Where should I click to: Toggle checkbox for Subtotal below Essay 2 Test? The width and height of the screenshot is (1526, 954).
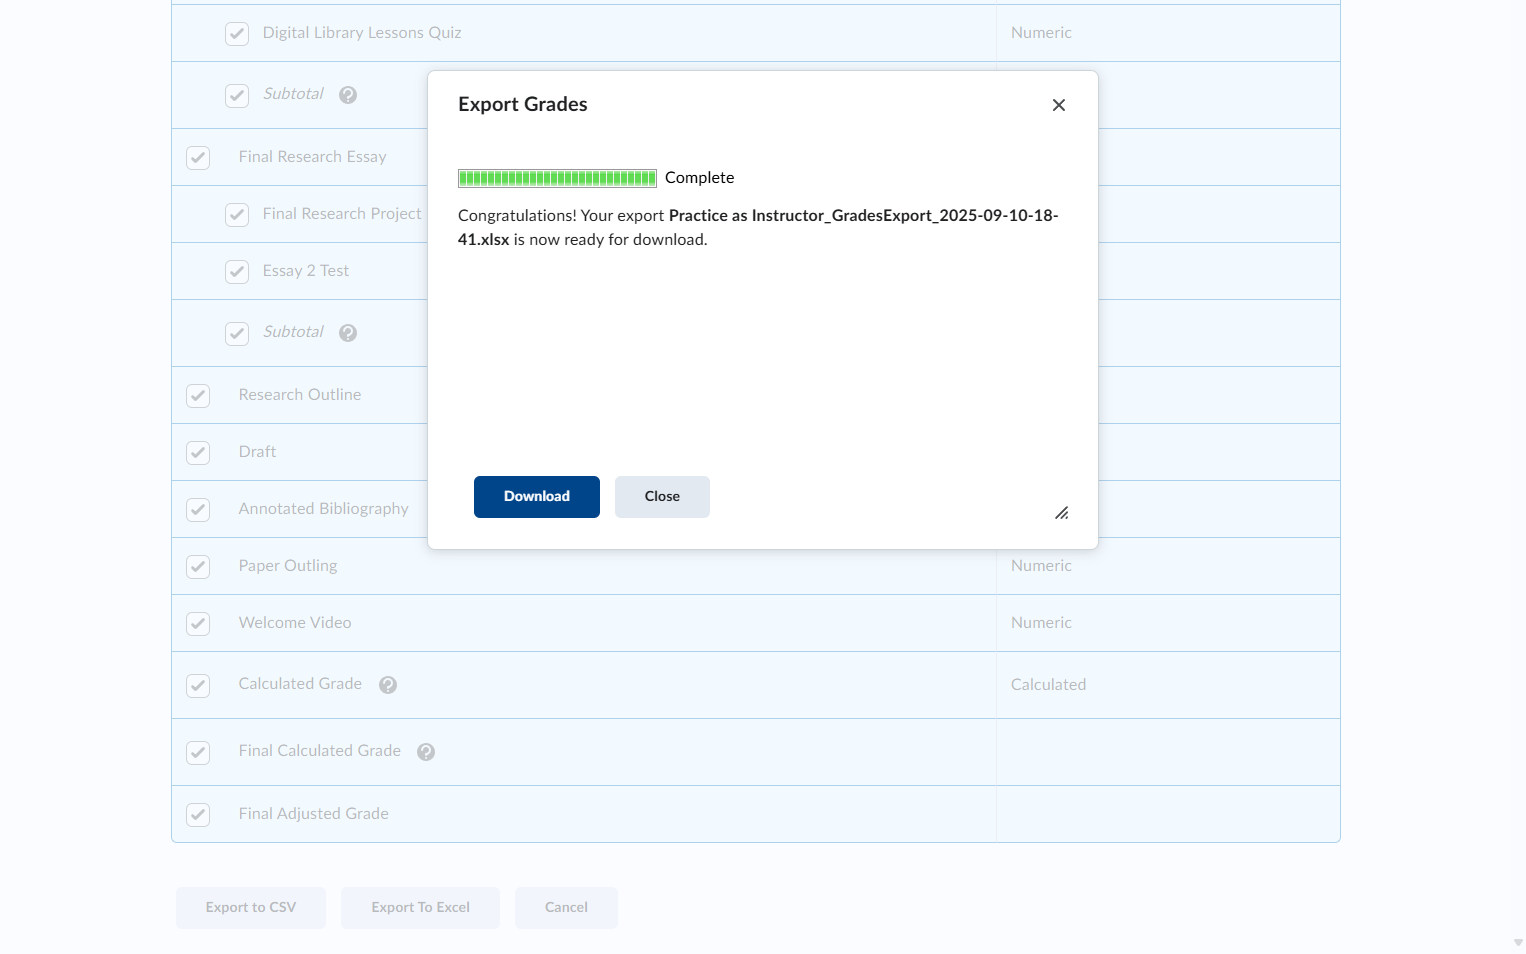click(237, 334)
